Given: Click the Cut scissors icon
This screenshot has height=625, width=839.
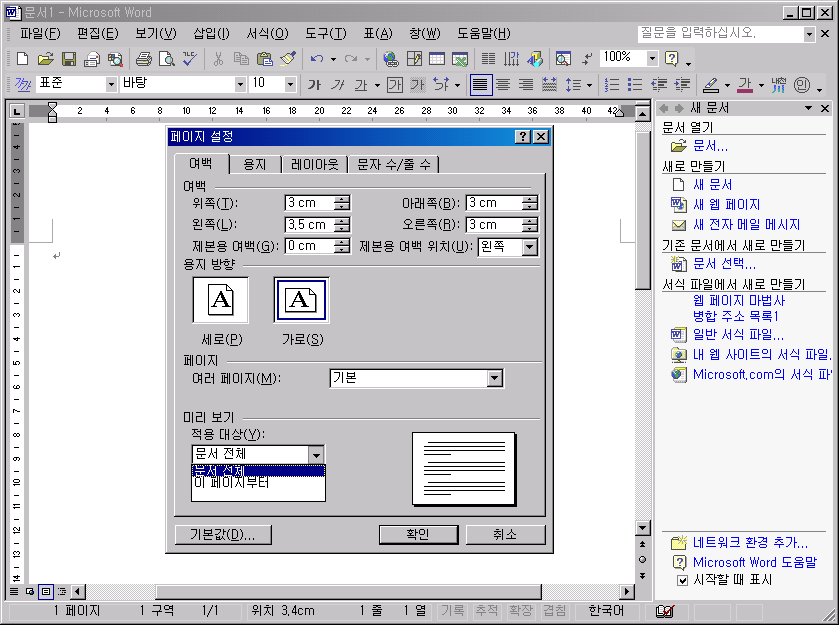Looking at the screenshot, I should pyautogui.click(x=218, y=59).
